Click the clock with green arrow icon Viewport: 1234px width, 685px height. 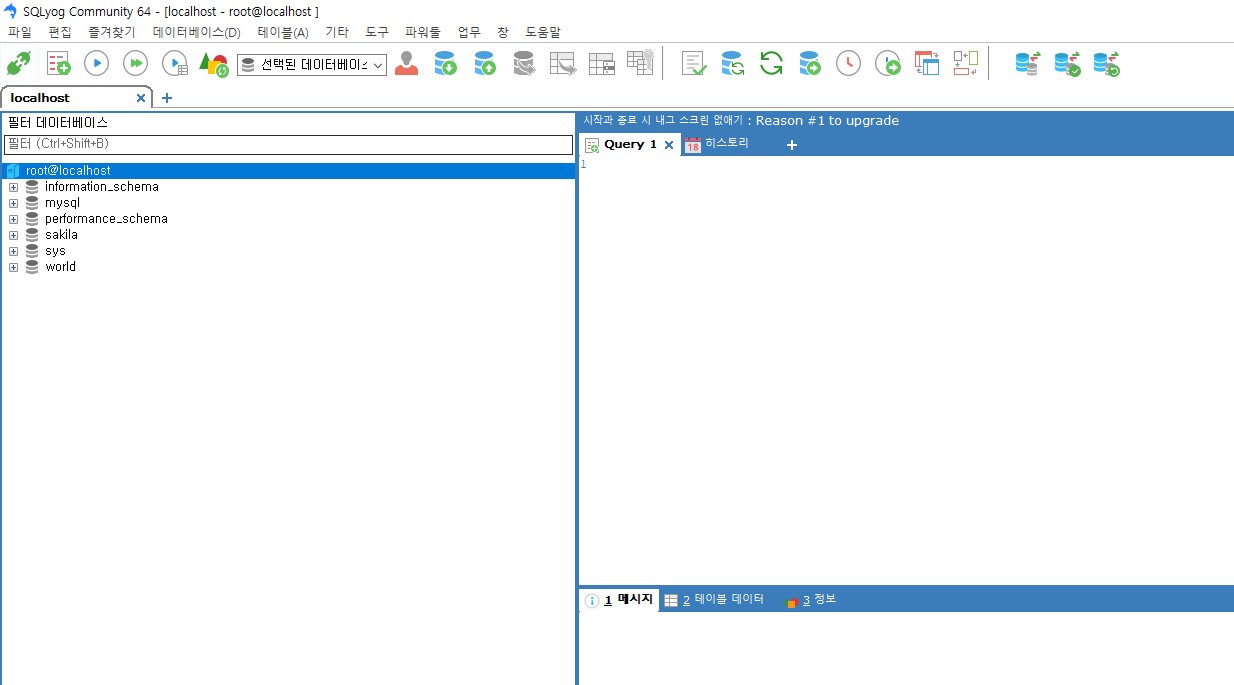(x=888, y=64)
